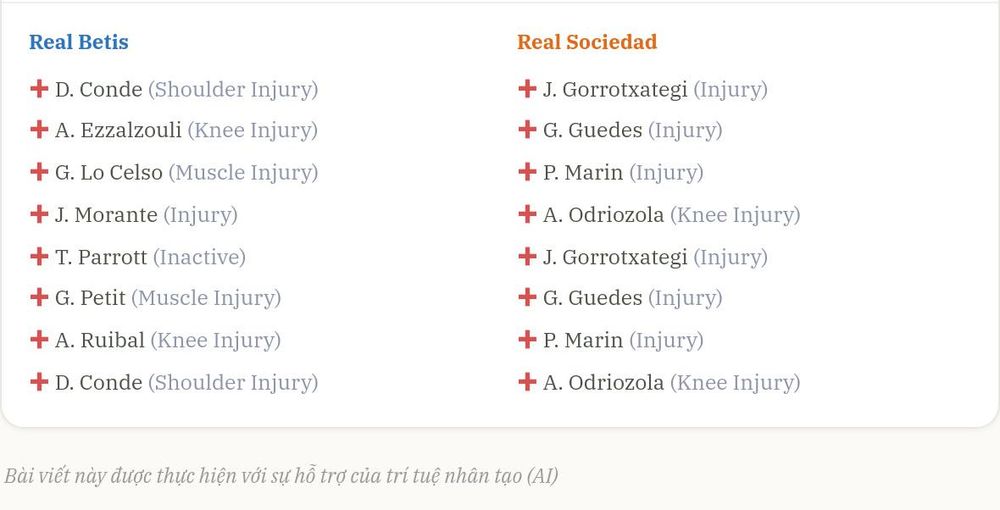The image size is (1000, 510).
Task: Open the Real Sociedad team heading
Action: 587,42
